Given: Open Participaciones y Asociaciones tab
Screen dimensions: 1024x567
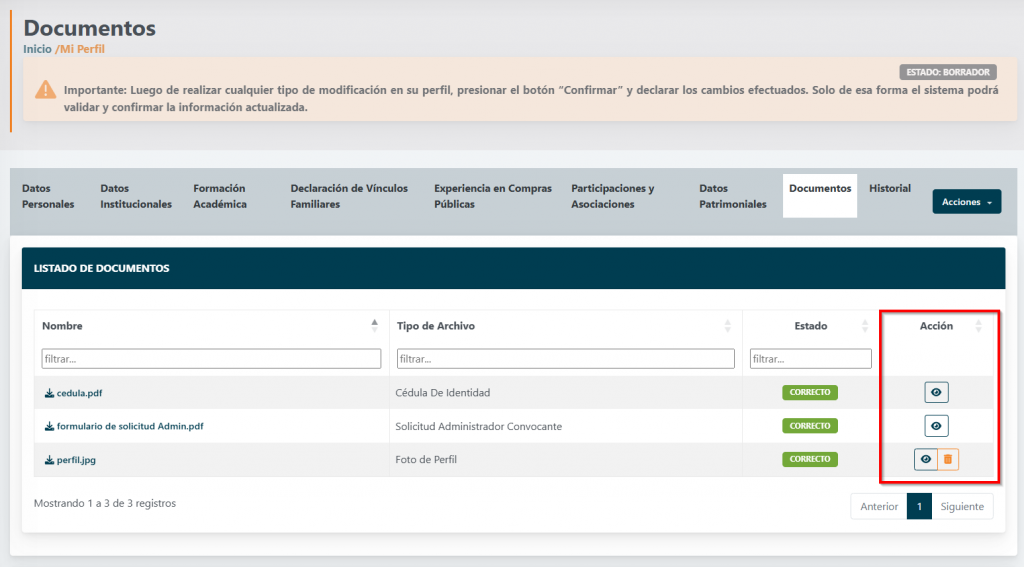Looking at the screenshot, I should tap(613, 196).
